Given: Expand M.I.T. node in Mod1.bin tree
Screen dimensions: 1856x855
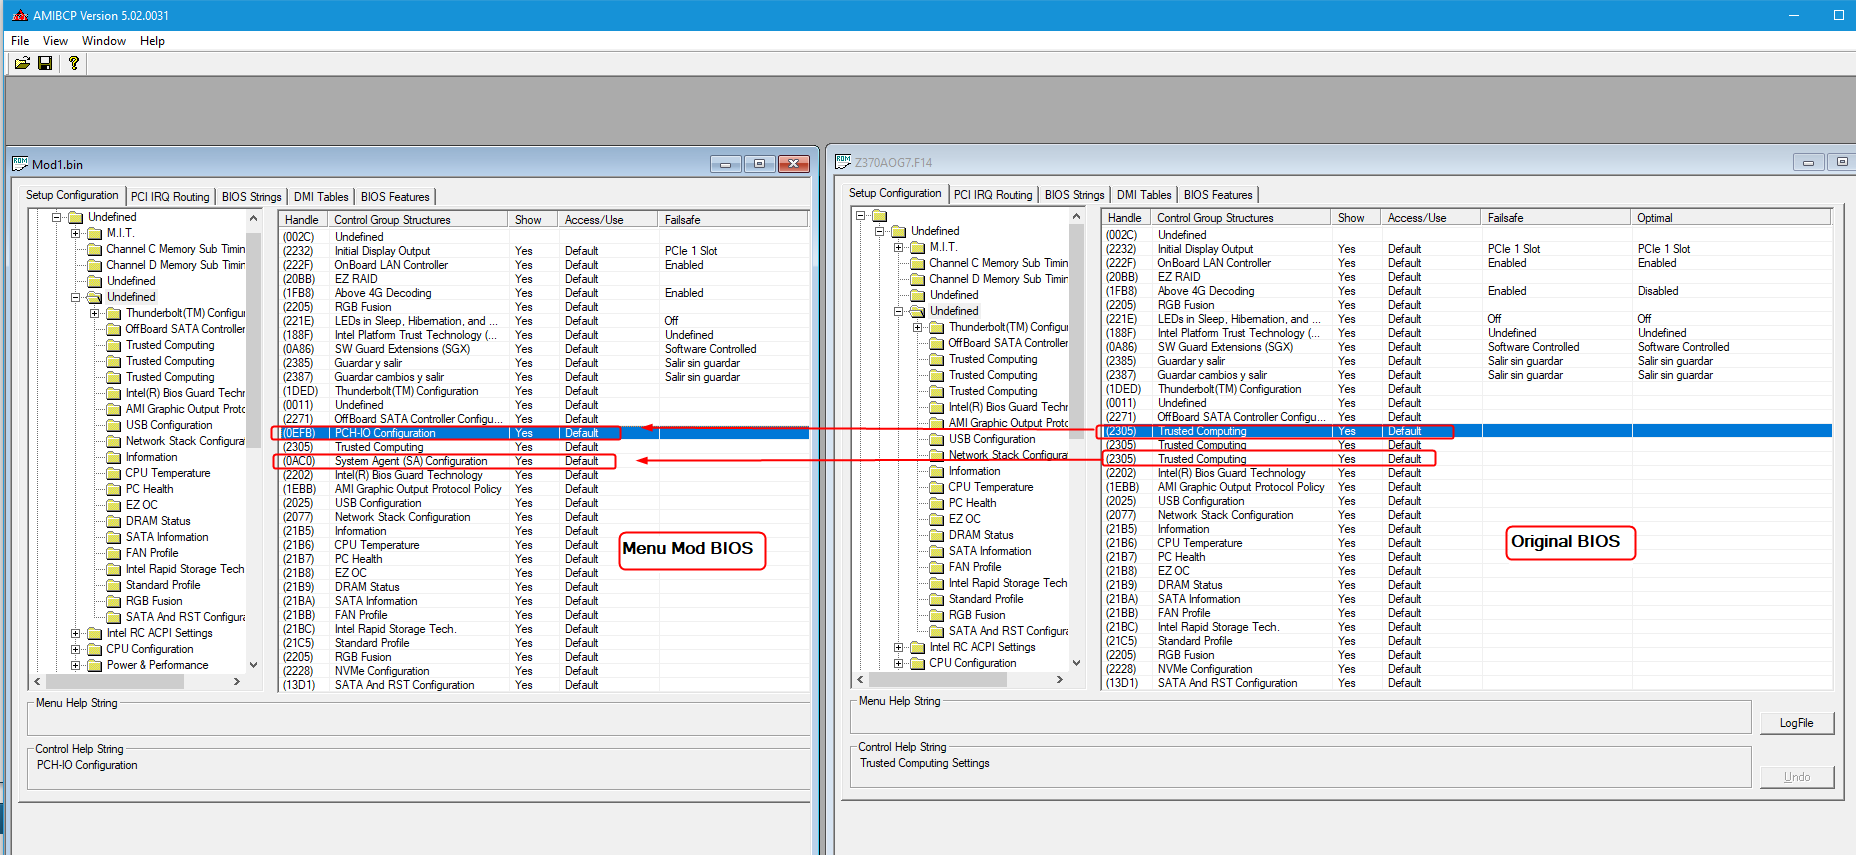Looking at the screenshot, I should coord(76,233).
